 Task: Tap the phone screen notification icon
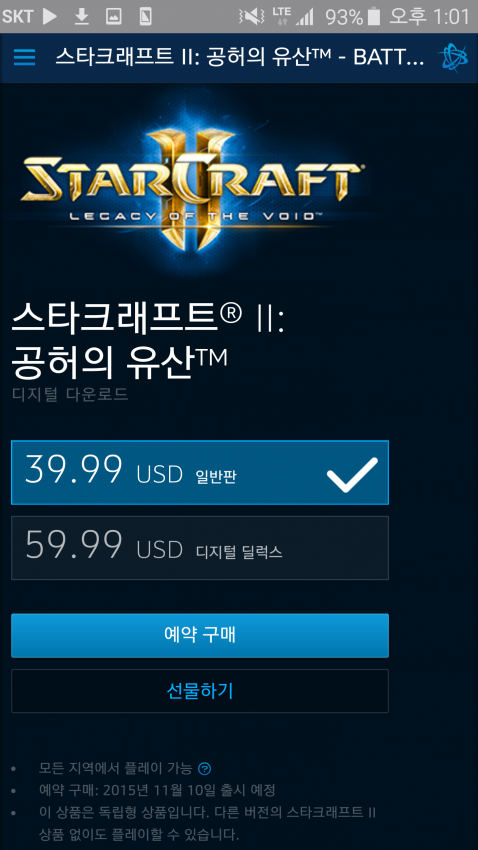[x=145, y=17]
